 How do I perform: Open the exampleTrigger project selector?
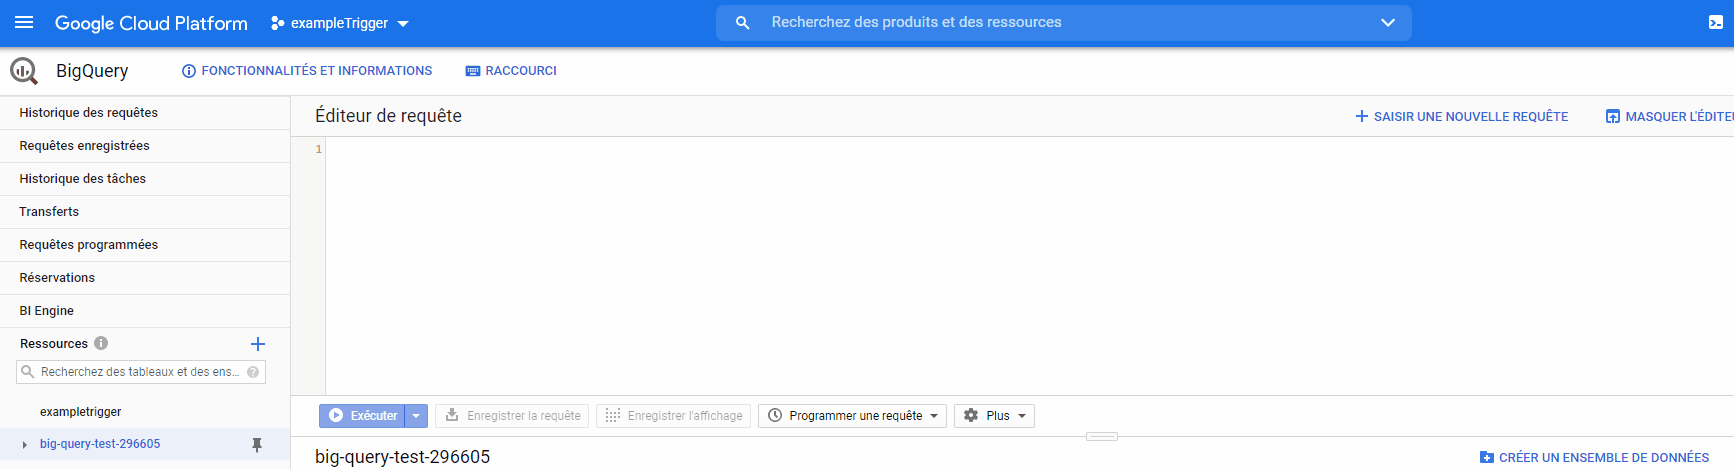click(340, 23)
